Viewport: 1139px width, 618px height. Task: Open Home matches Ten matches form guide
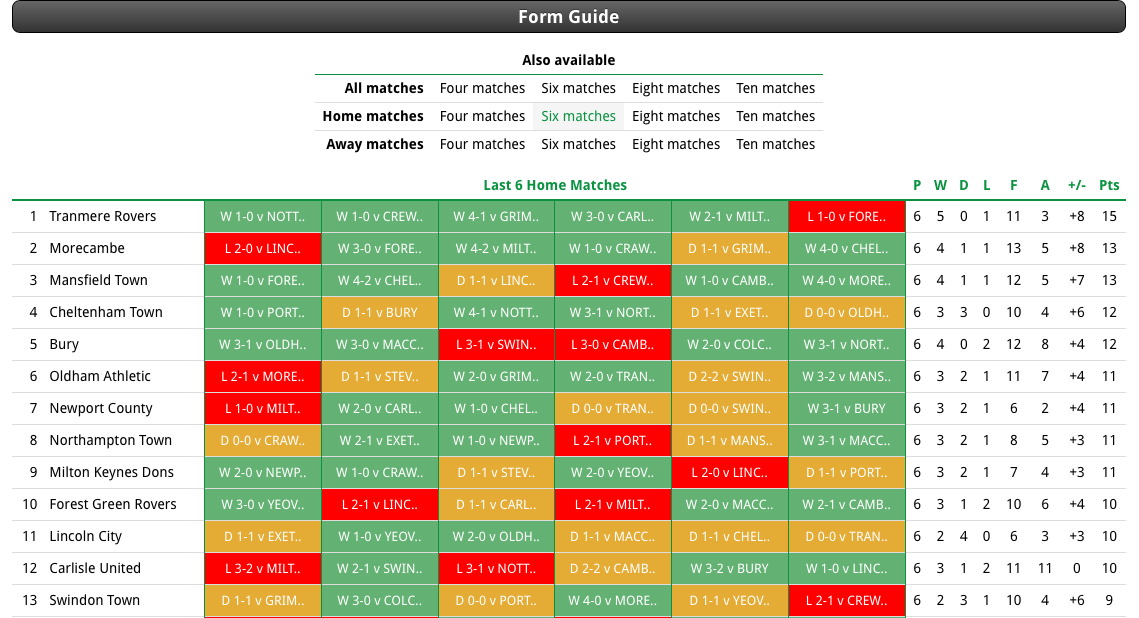pyautogui.click(x=775, y=116)
